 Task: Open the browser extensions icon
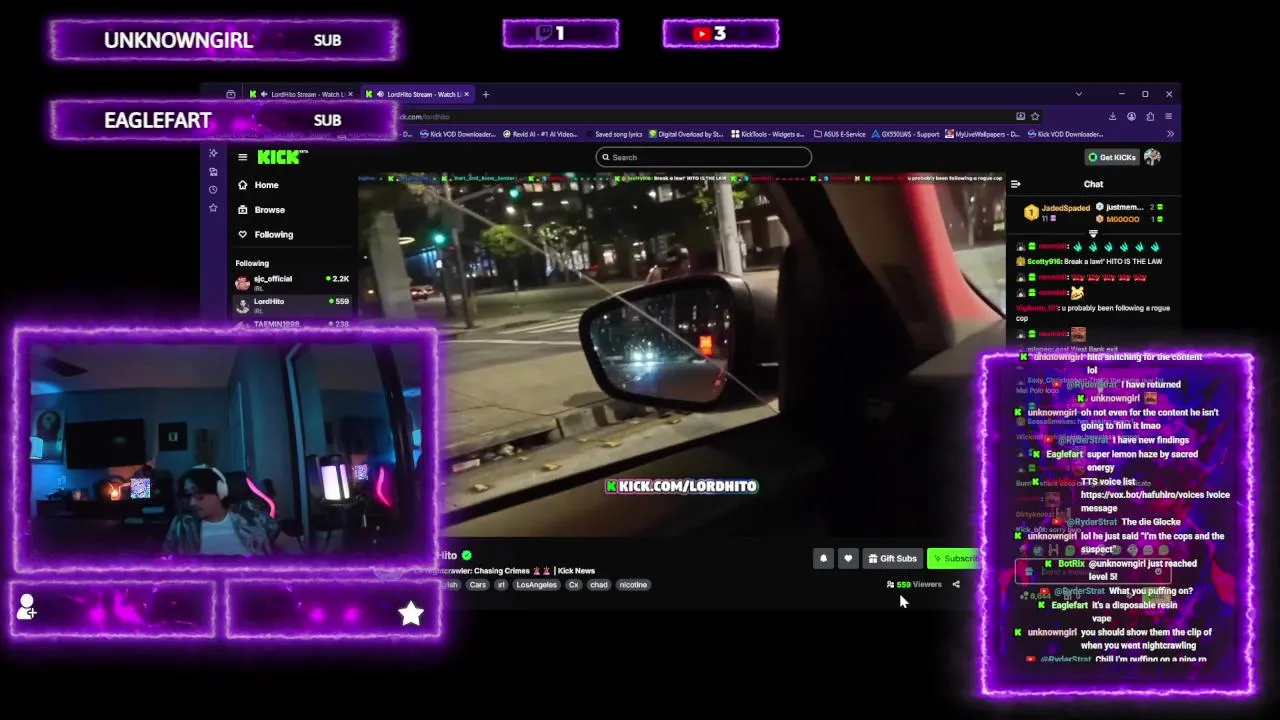tap(1150, 116)
